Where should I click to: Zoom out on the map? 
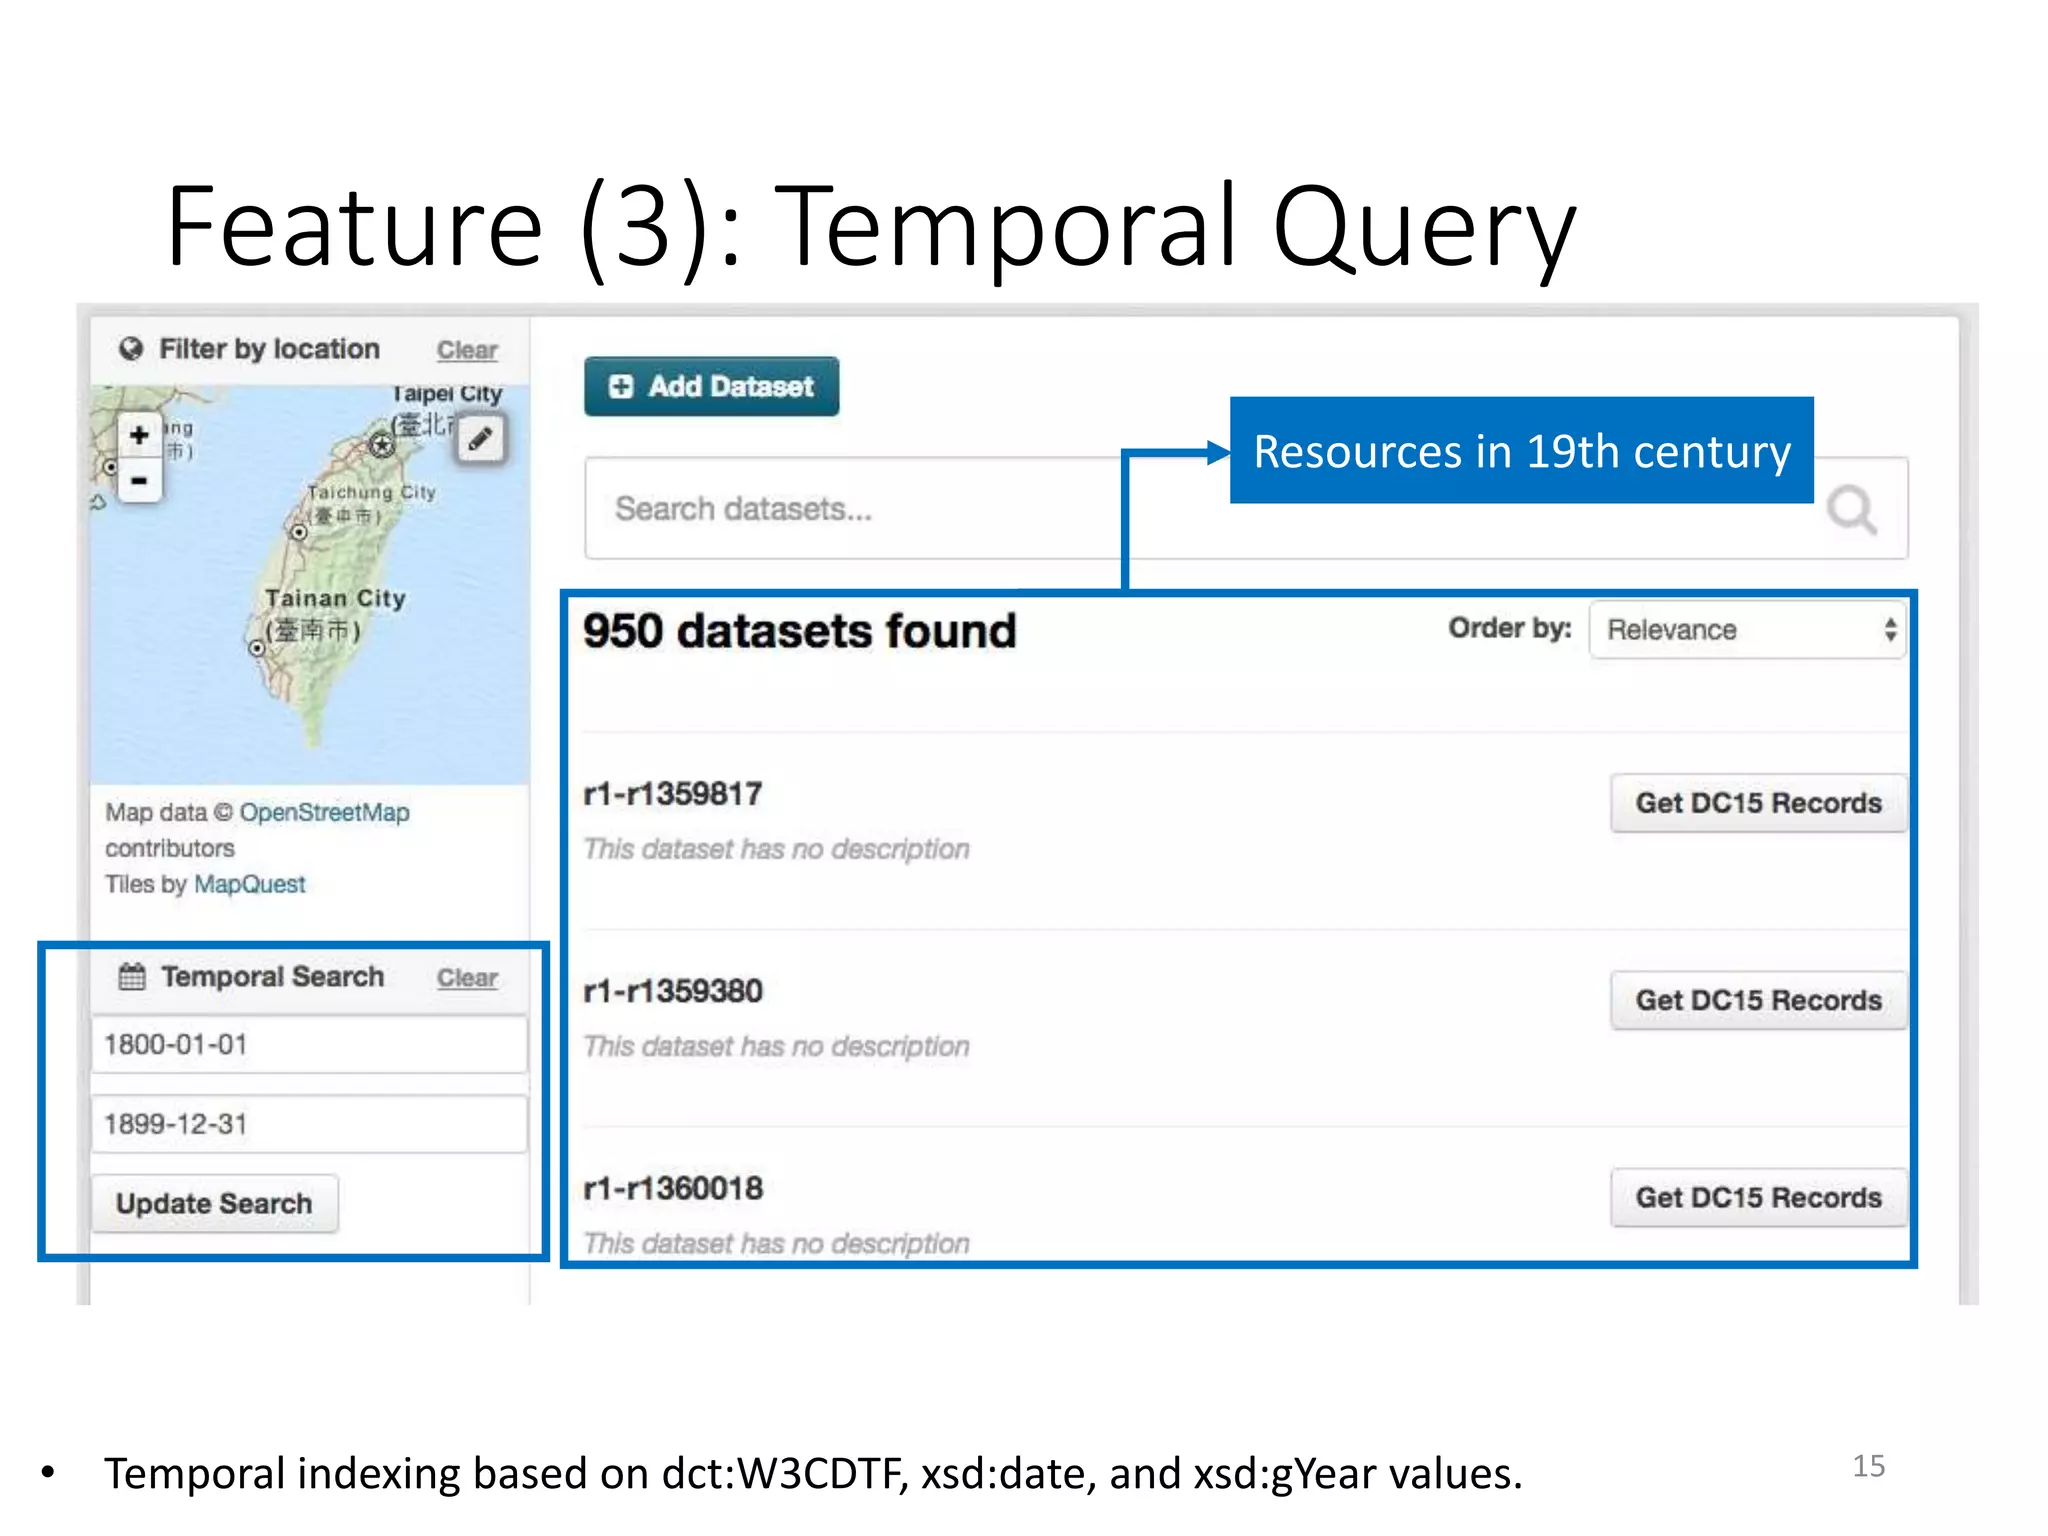pos(139,481)
